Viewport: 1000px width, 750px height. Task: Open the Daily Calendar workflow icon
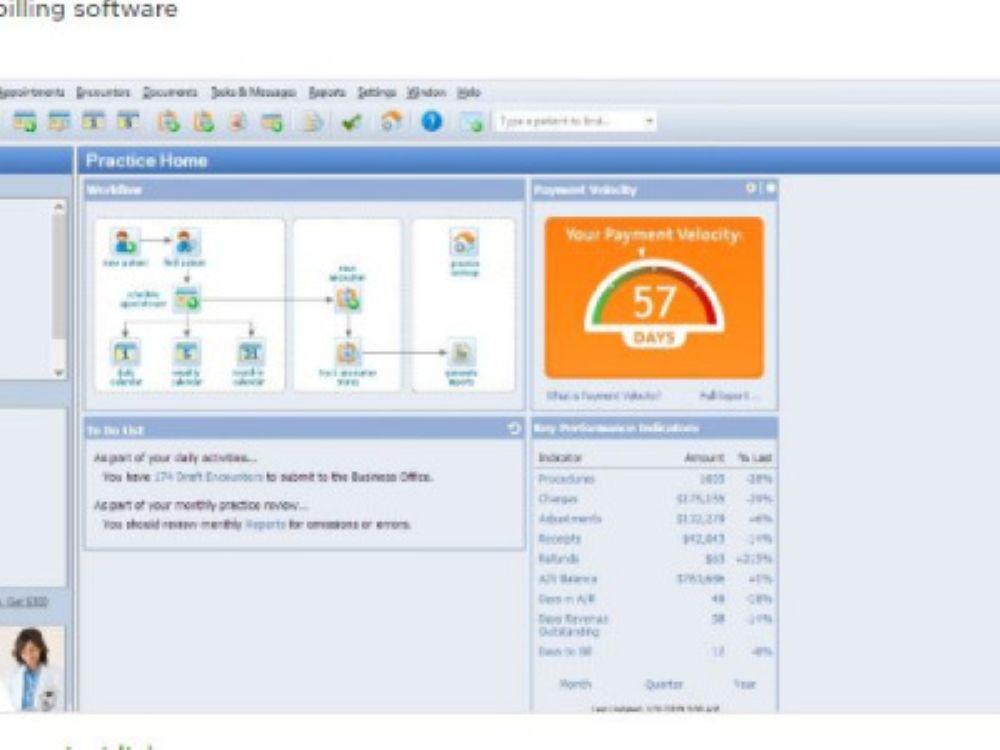[x=125, y=352]
